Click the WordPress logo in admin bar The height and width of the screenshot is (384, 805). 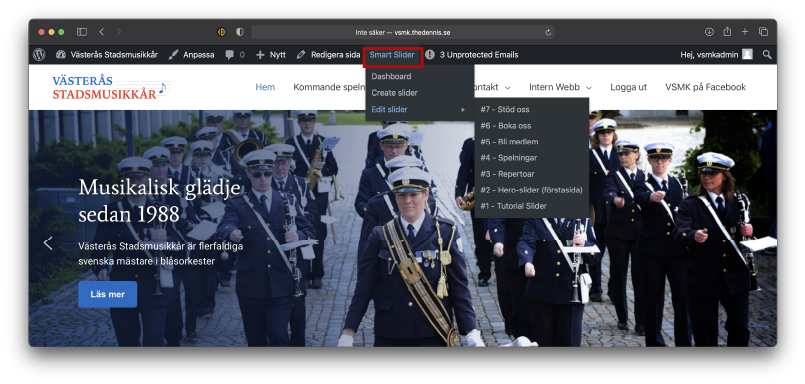coord(39,54)
